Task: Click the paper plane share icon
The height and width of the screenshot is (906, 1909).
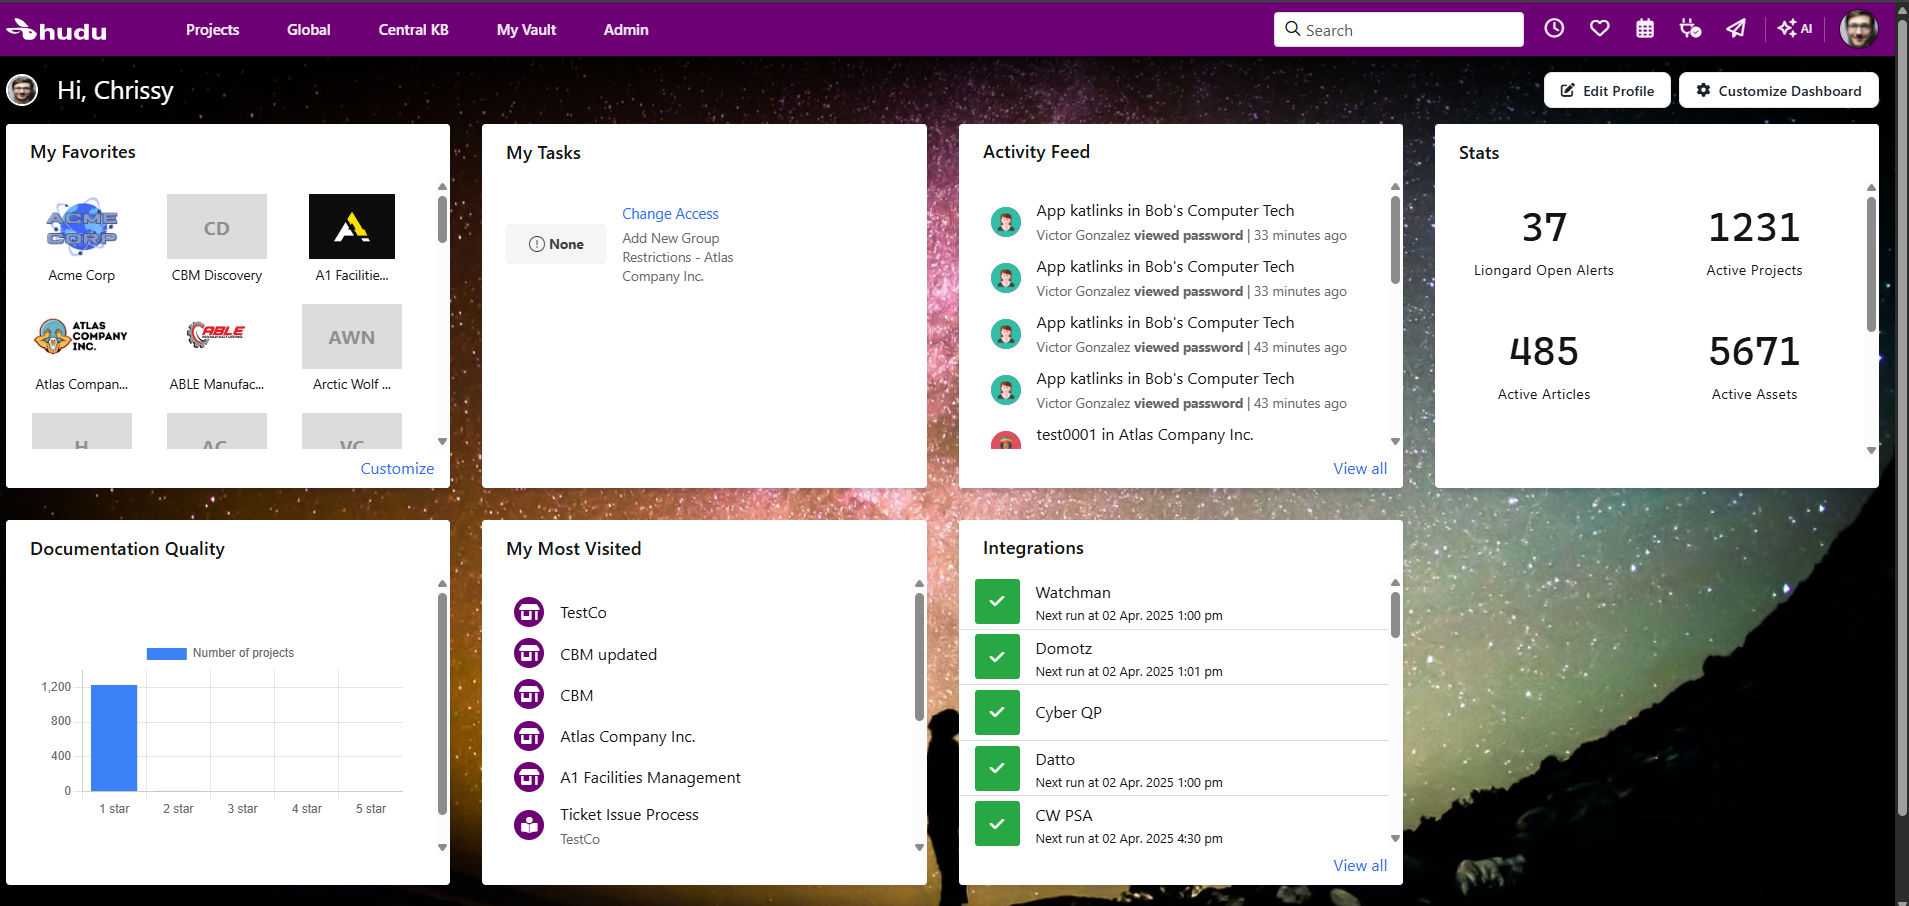Action: pyautogui.click(x=1736, y=29)
